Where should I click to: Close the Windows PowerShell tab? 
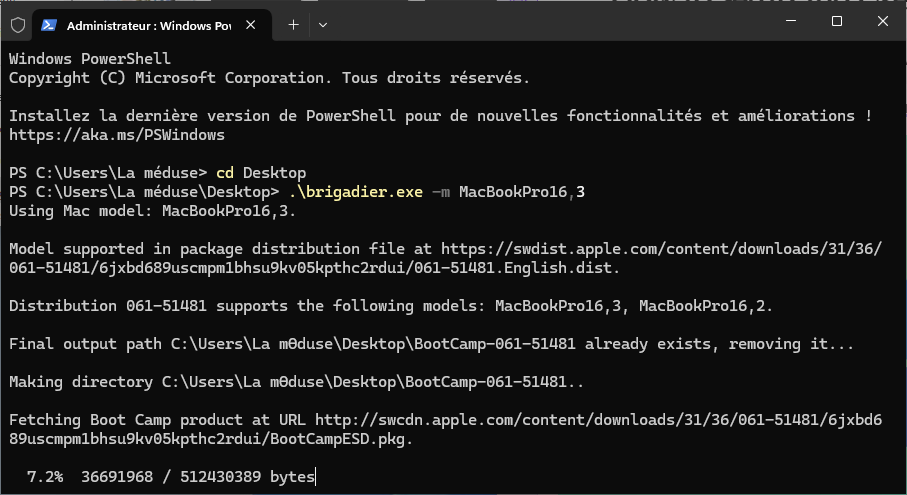[x=250, y=25]
